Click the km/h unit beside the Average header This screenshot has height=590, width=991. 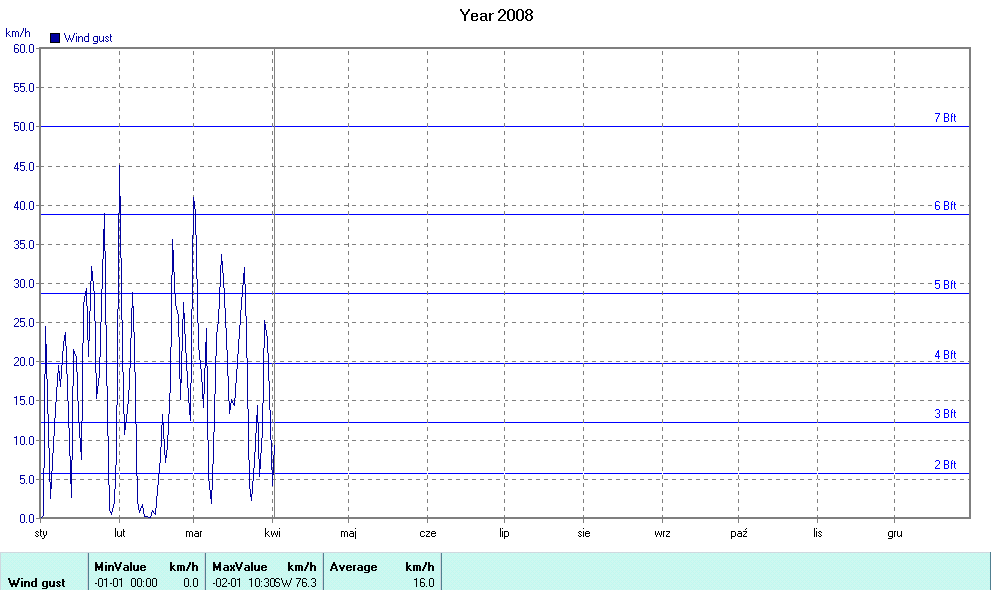420,567
